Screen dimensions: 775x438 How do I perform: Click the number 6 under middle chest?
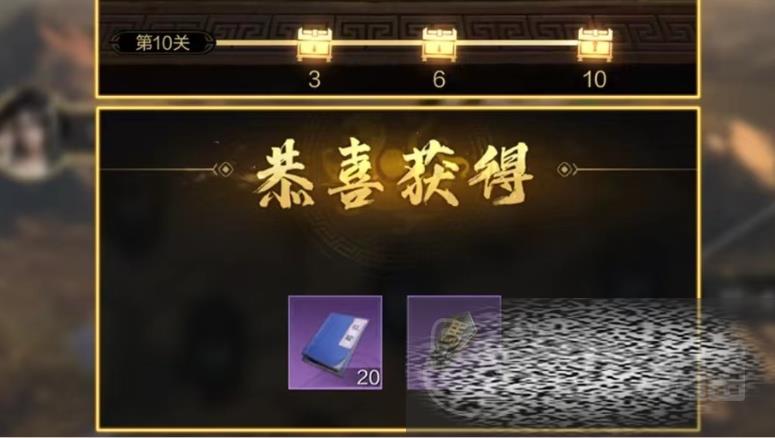click(x=439, y=79)
